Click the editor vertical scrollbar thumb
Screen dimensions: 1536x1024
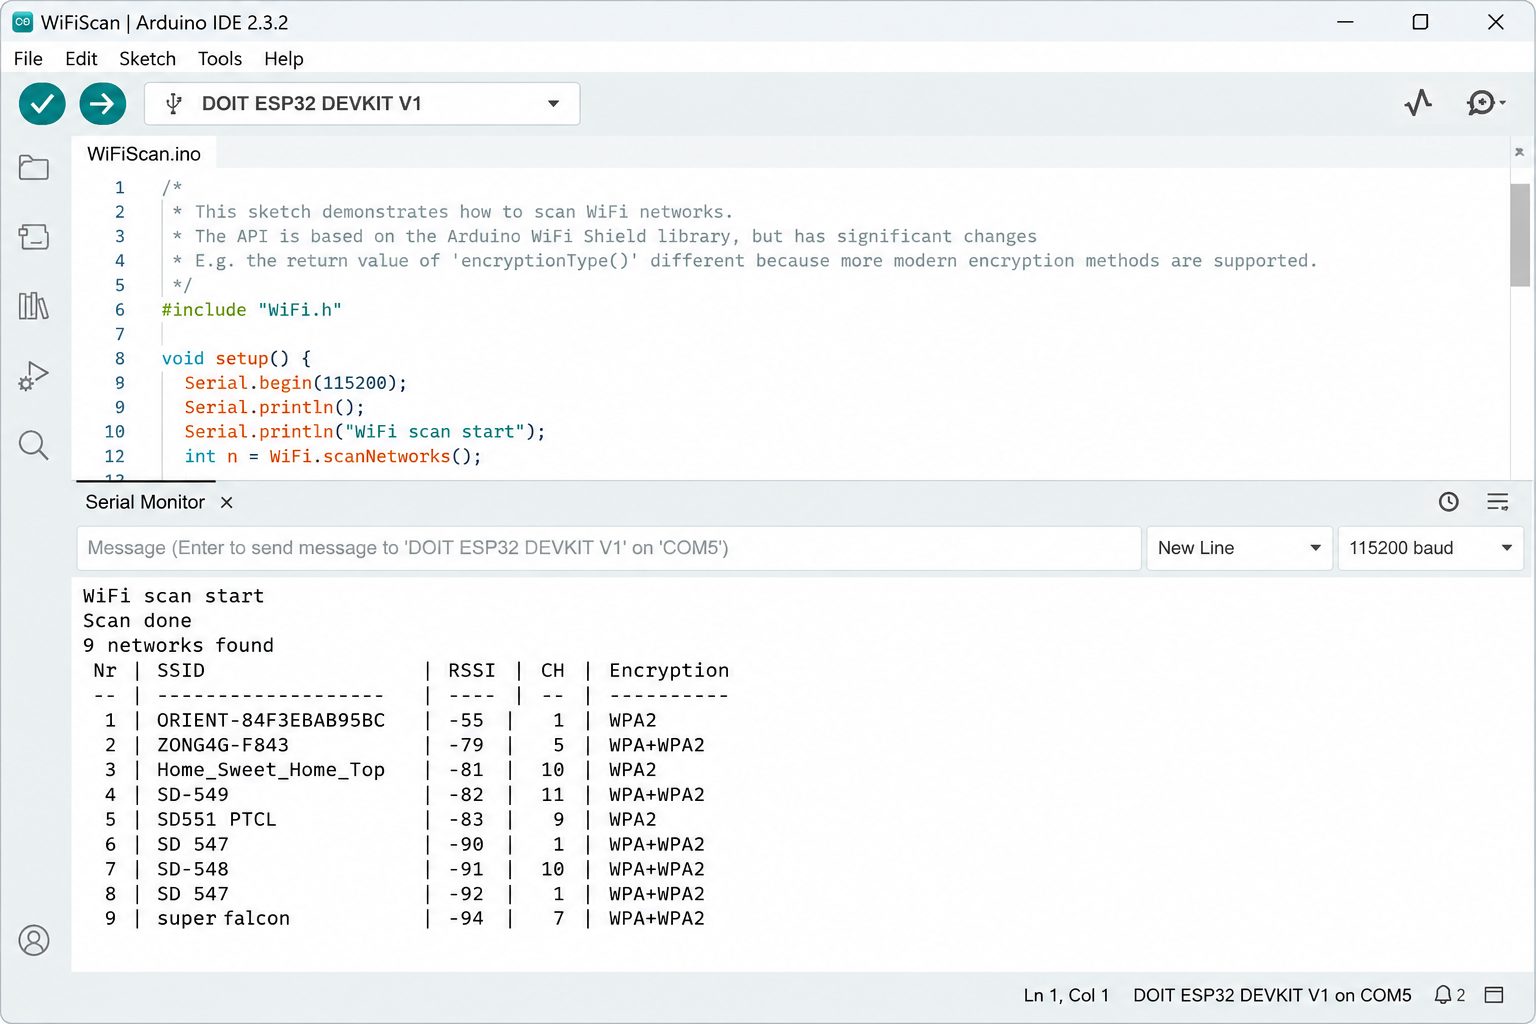coord(1520,235)
